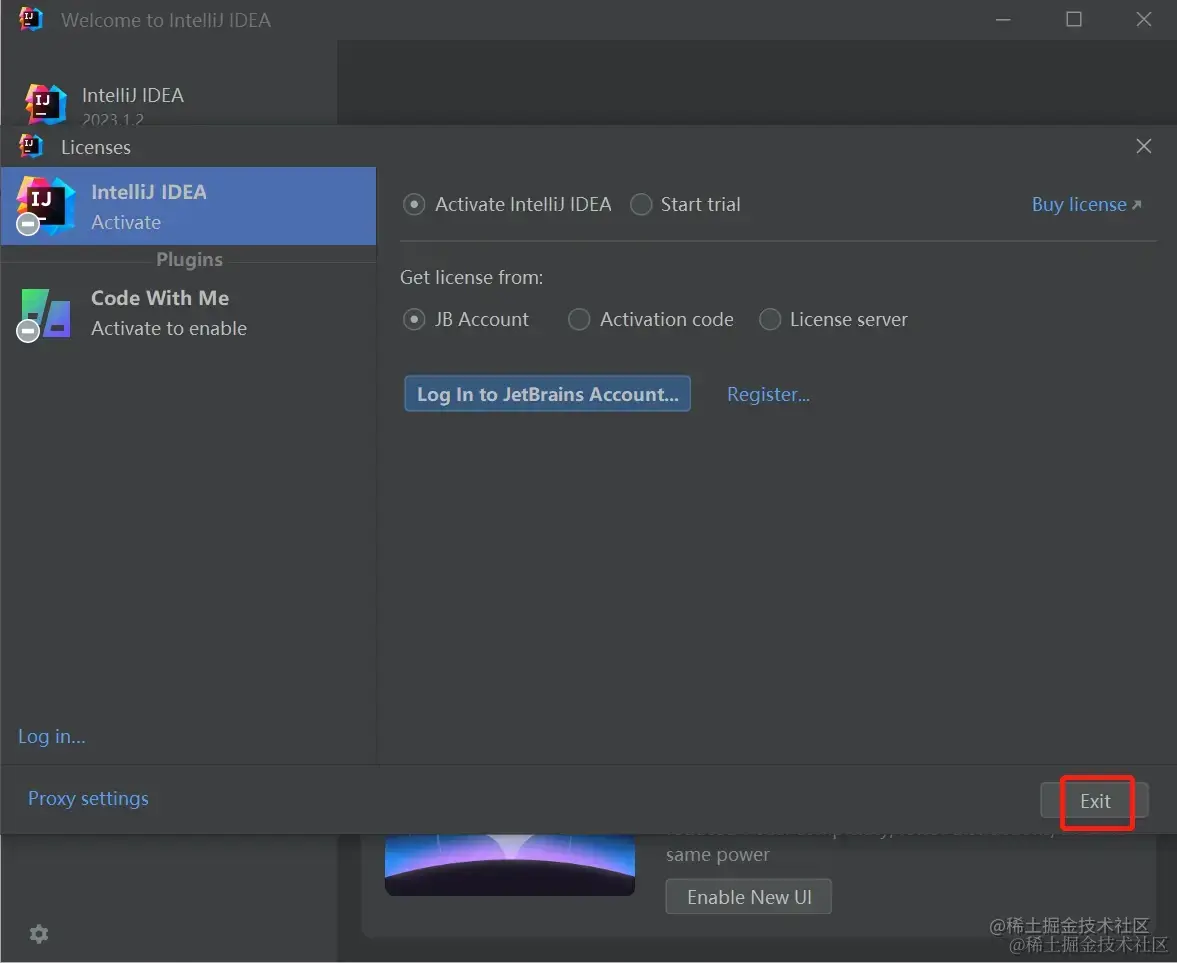Click the Exit button
1177x963 pixels.
[x=1094, y=801]
